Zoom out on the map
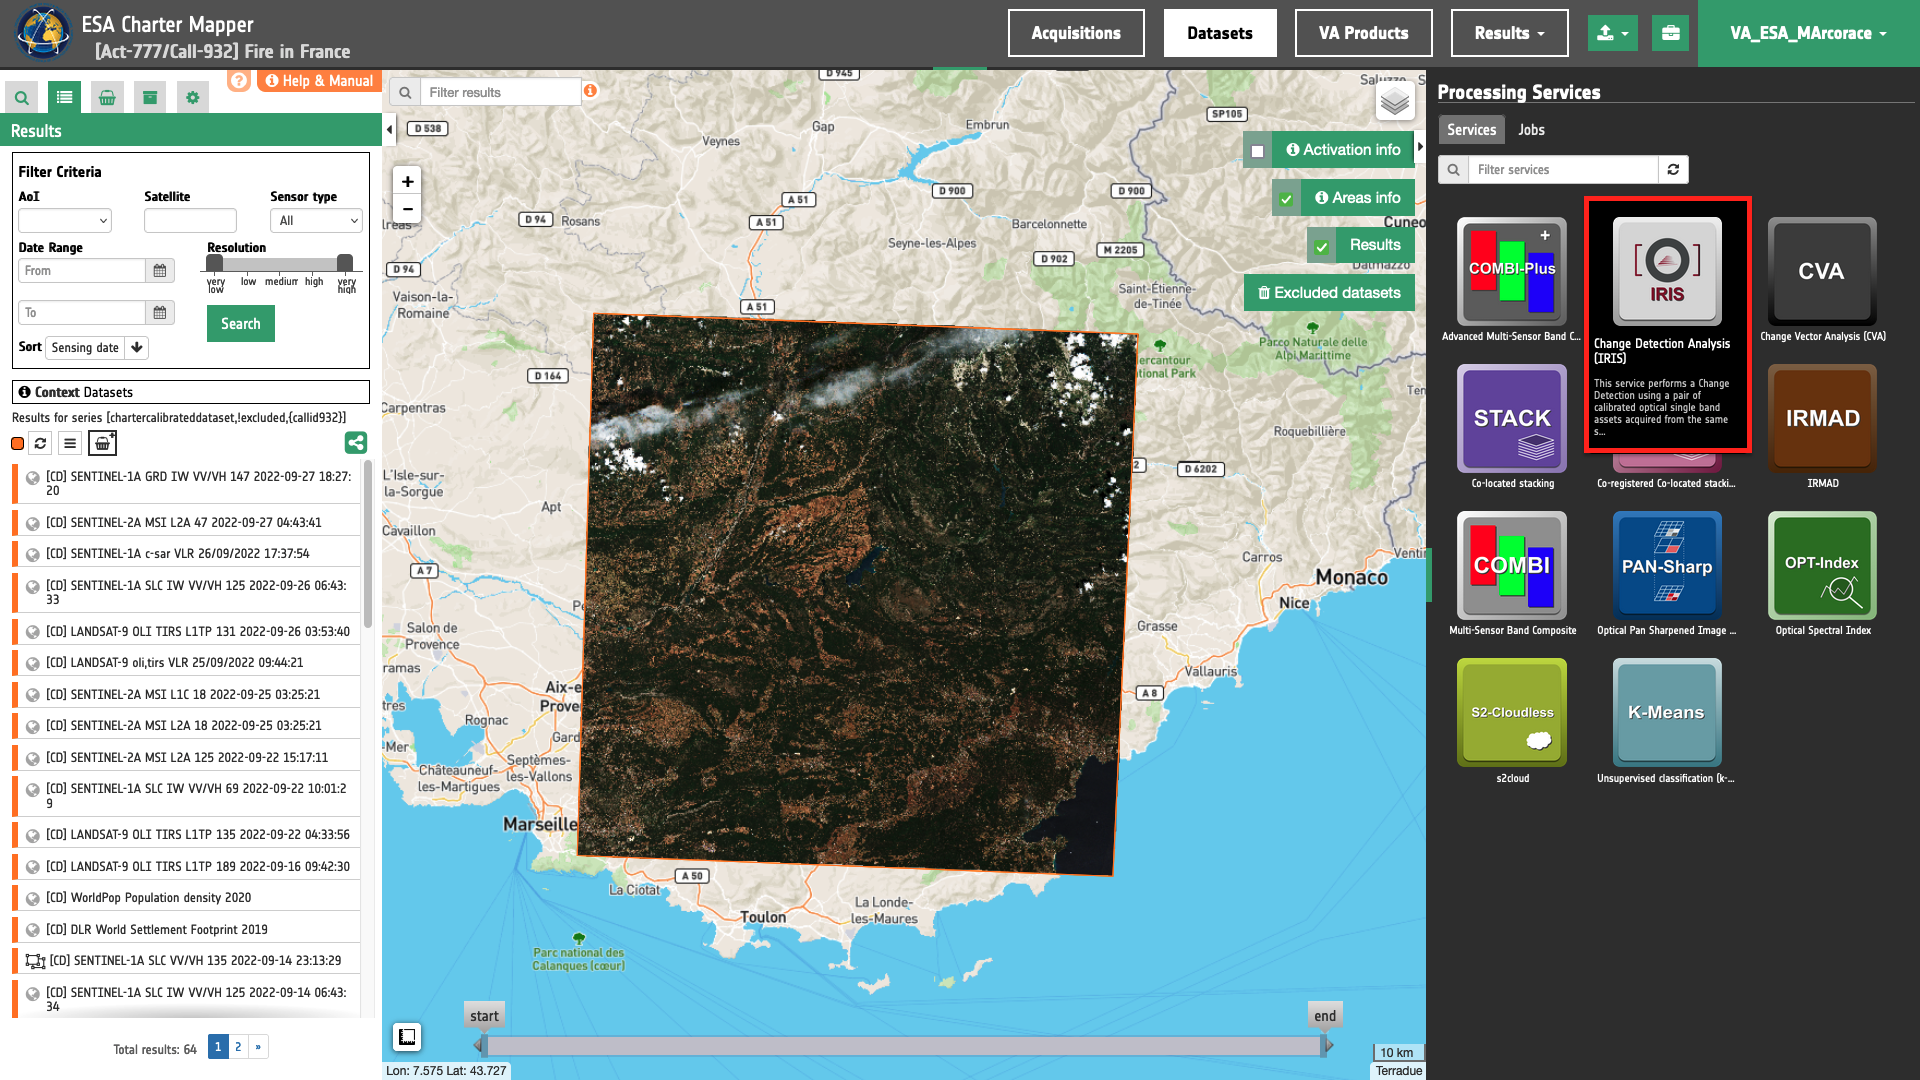The image size is (1920, 1080). (x=407, y=209)
